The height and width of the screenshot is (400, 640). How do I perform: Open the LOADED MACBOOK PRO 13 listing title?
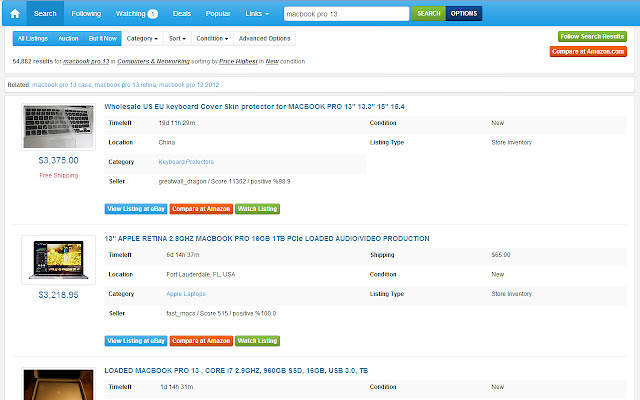(x=236, y=371)
